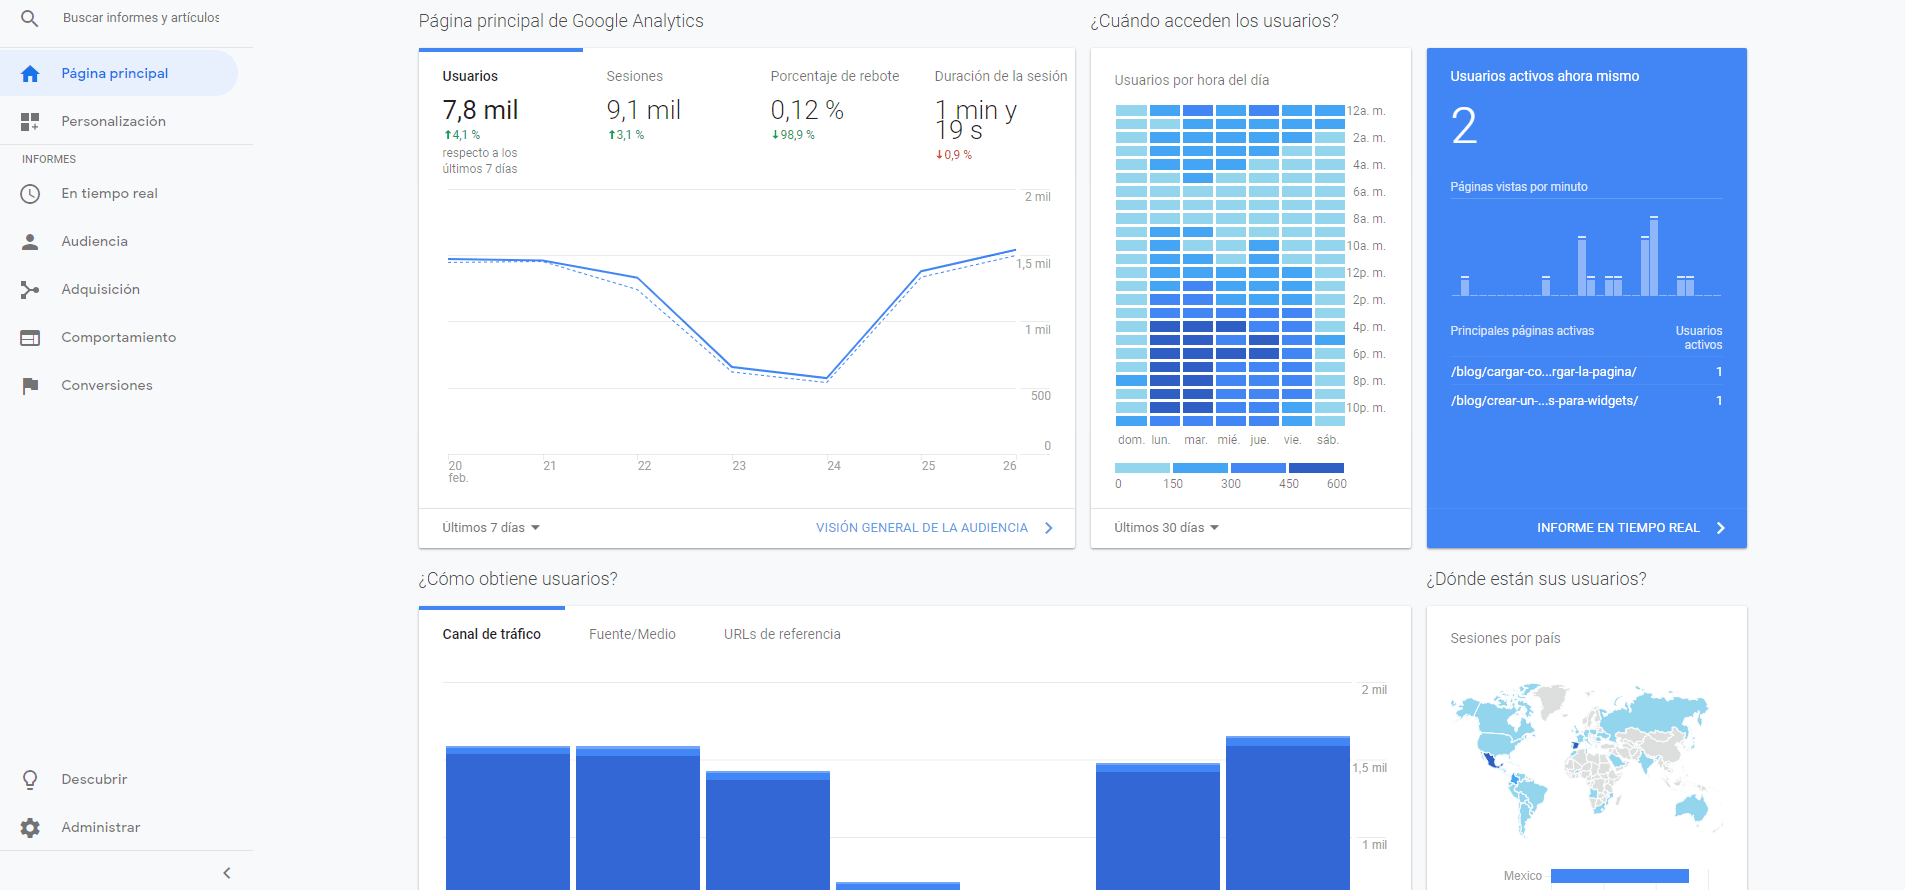The image size is (1905, 890).
Task: Switch to the Sesiones metric tab
Action: [635, 77]
